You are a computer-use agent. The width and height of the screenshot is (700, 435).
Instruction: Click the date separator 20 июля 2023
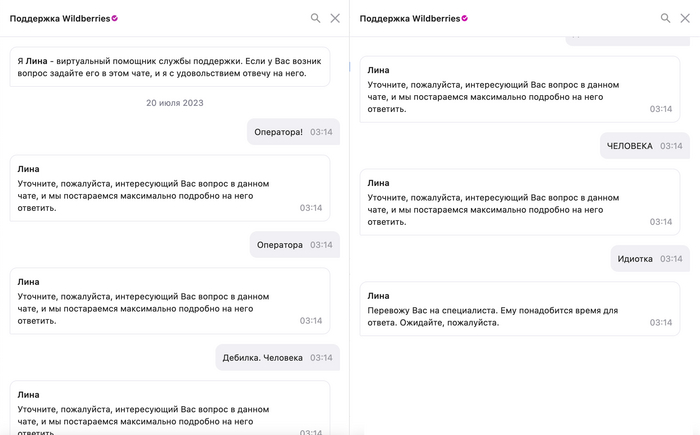175,103
